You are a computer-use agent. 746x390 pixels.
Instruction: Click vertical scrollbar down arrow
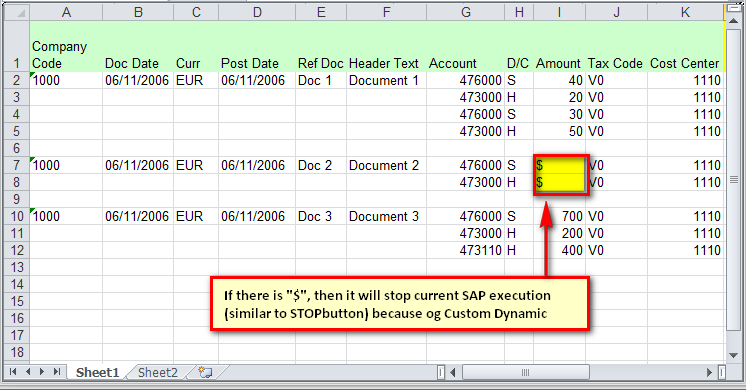coord(733,355)
